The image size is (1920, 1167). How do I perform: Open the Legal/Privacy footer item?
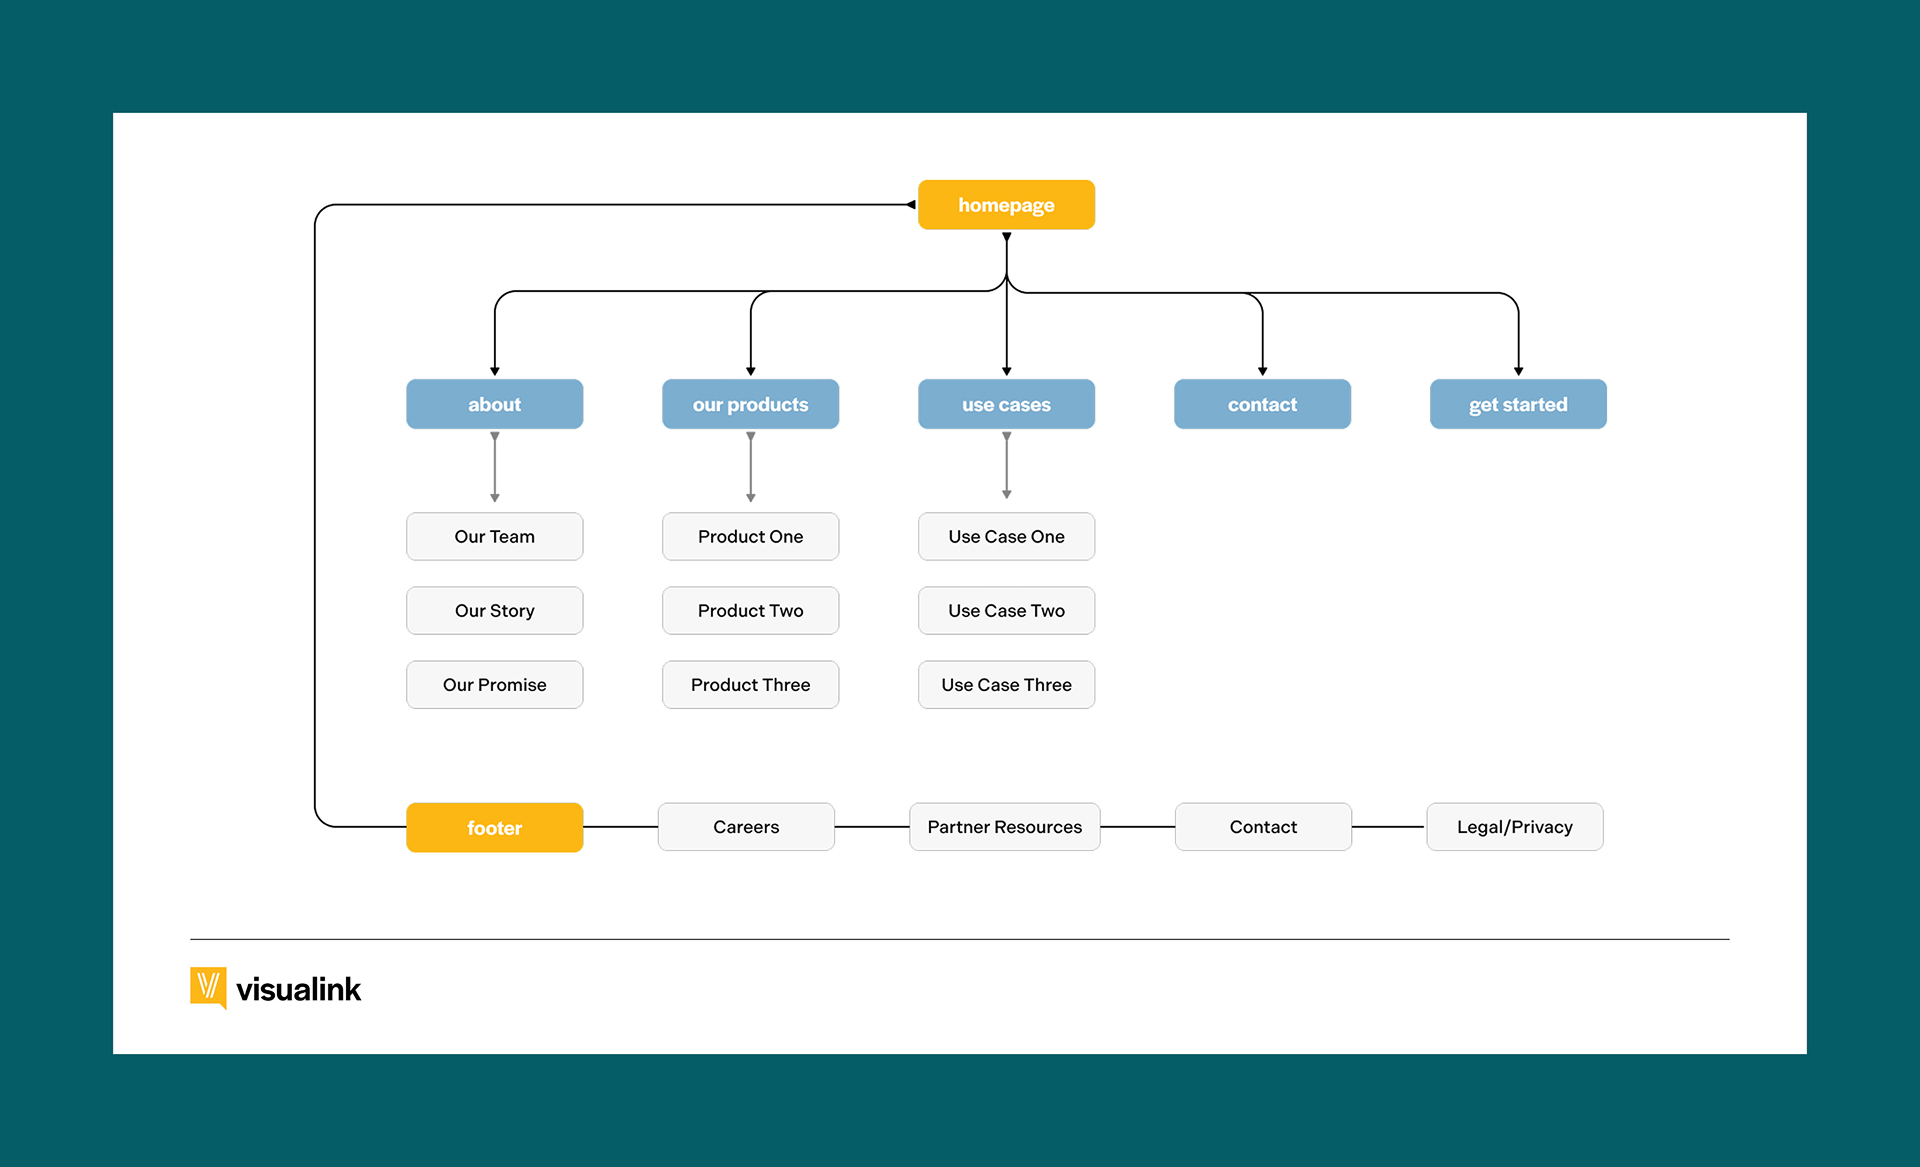click(1514, 826)
